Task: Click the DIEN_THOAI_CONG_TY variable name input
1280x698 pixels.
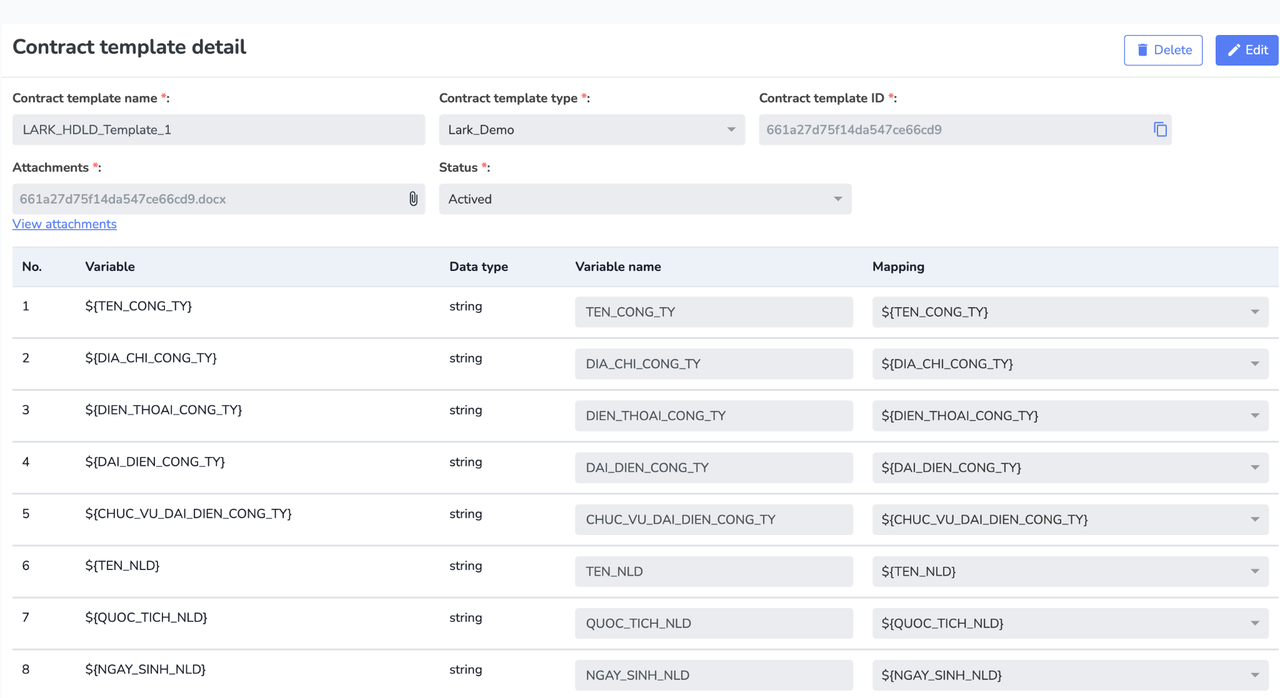Action: click(713, 415)
